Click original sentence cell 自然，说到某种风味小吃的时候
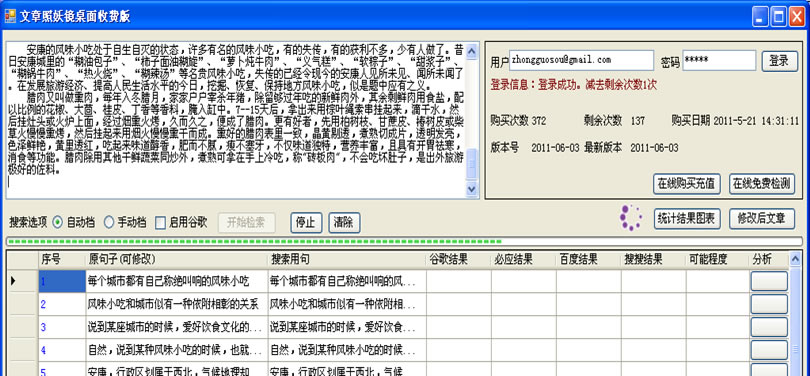The height and width of the screenshot is (376, 810). point(177,350)
